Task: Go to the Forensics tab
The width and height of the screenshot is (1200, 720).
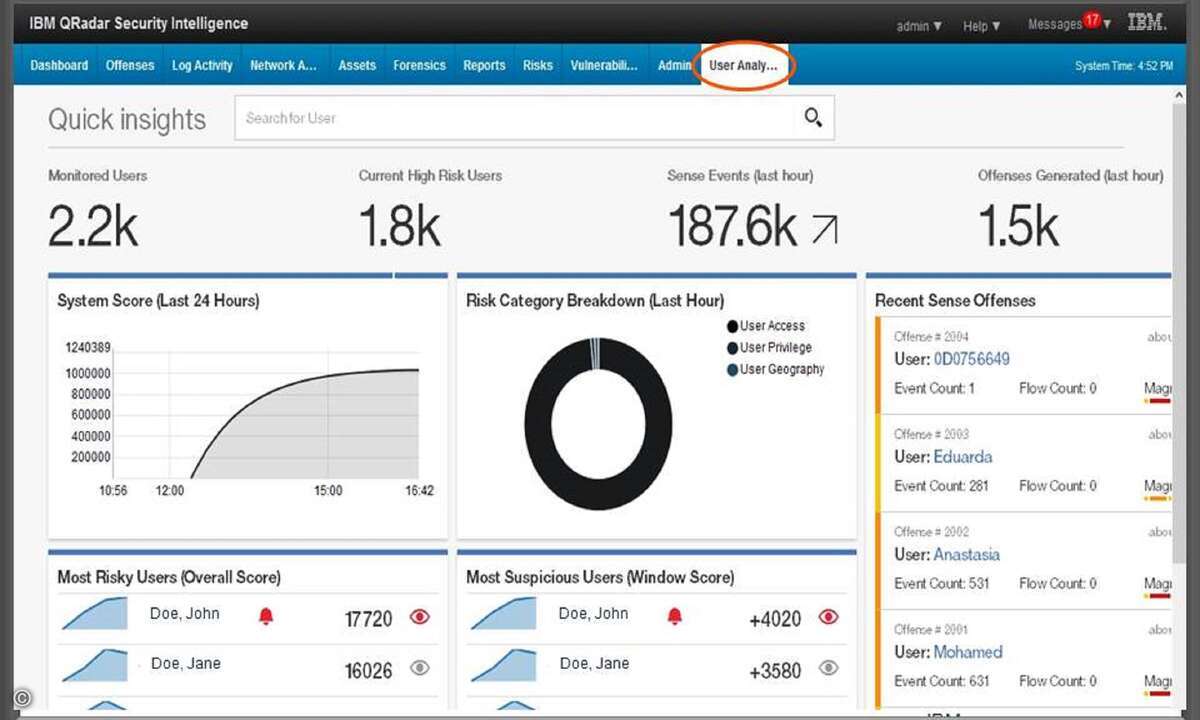Action: [419, 65]
